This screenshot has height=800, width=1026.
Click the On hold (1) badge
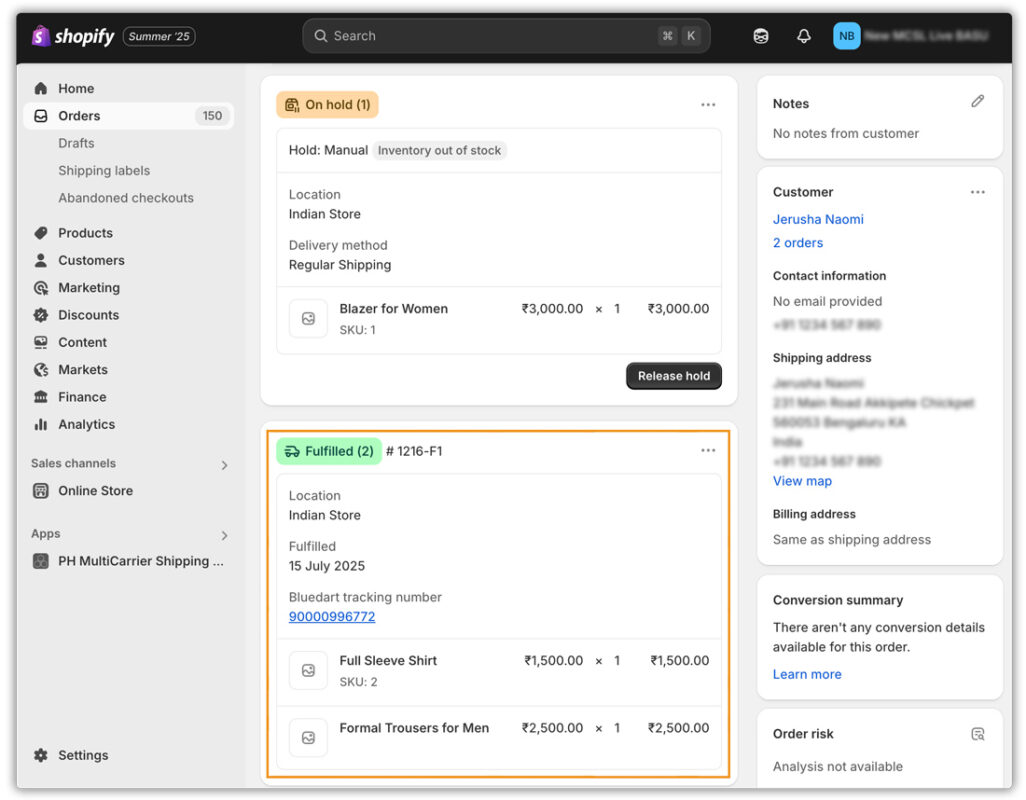click(327, 105)
